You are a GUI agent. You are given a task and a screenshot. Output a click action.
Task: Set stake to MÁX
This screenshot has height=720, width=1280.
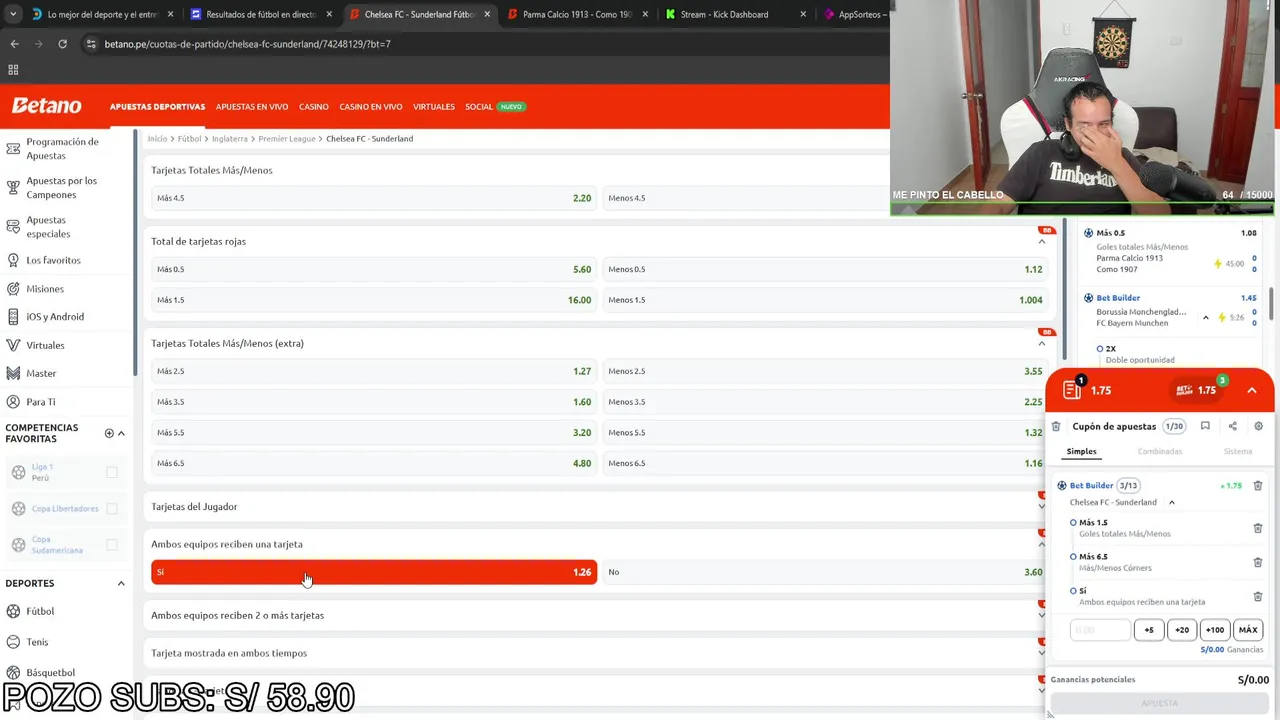(x=1248, y=630)
